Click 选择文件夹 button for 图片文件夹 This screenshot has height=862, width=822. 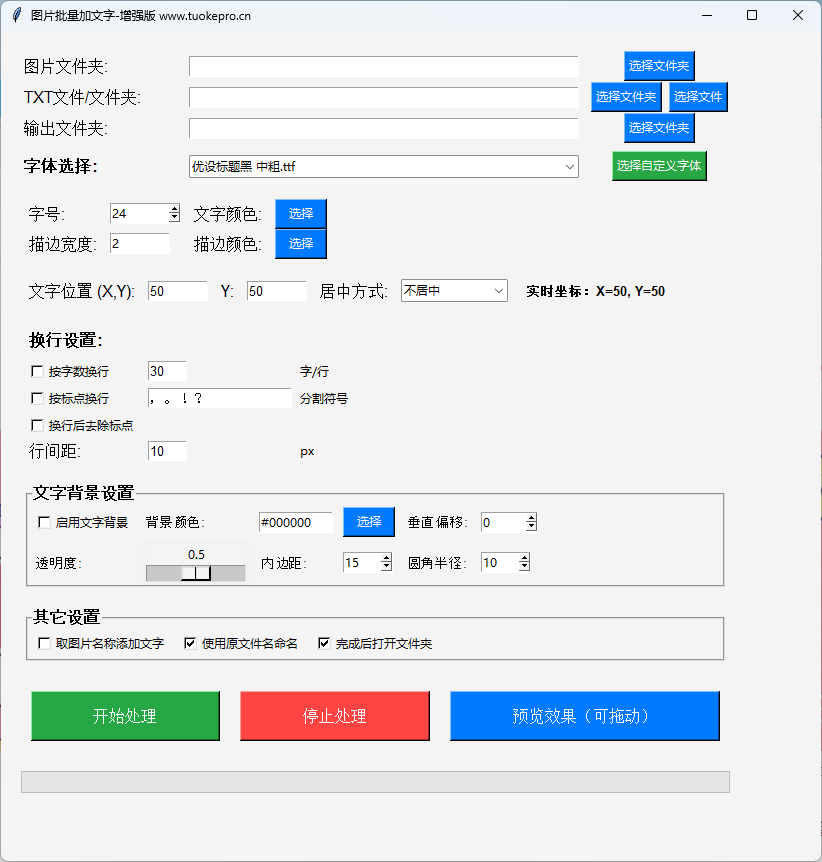(x=658, y=66)
